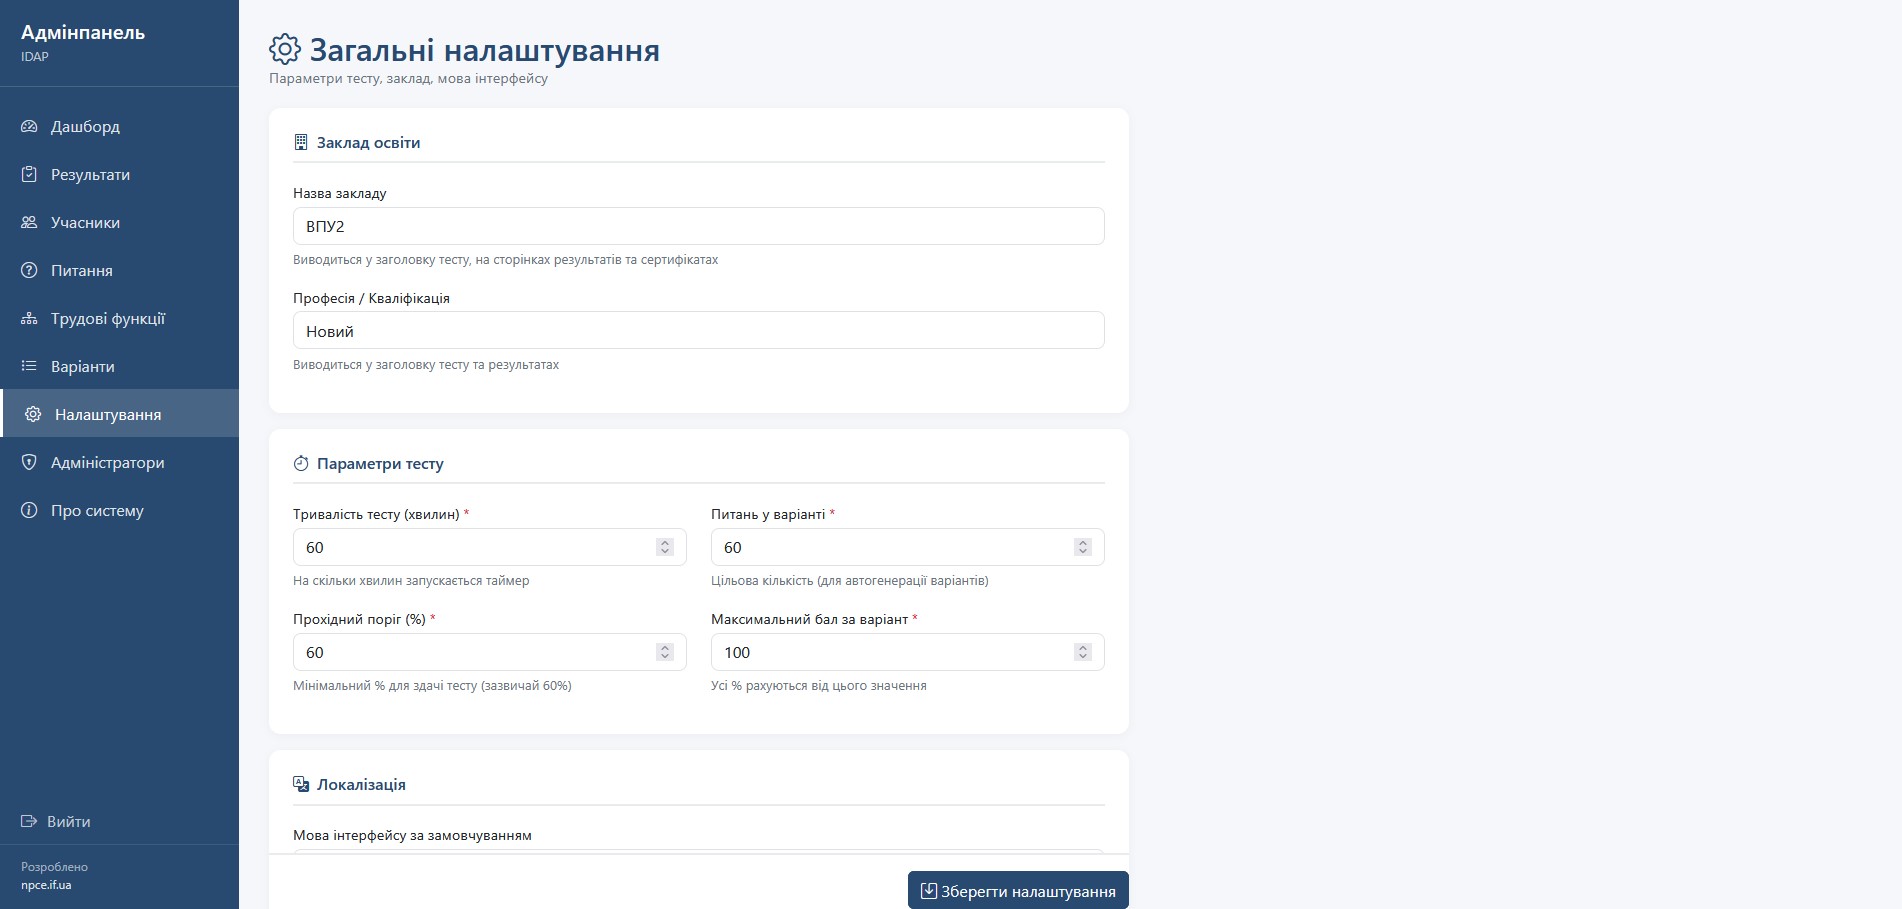
Task: Click the Вийти logout arrow icon
Action: 29,822
